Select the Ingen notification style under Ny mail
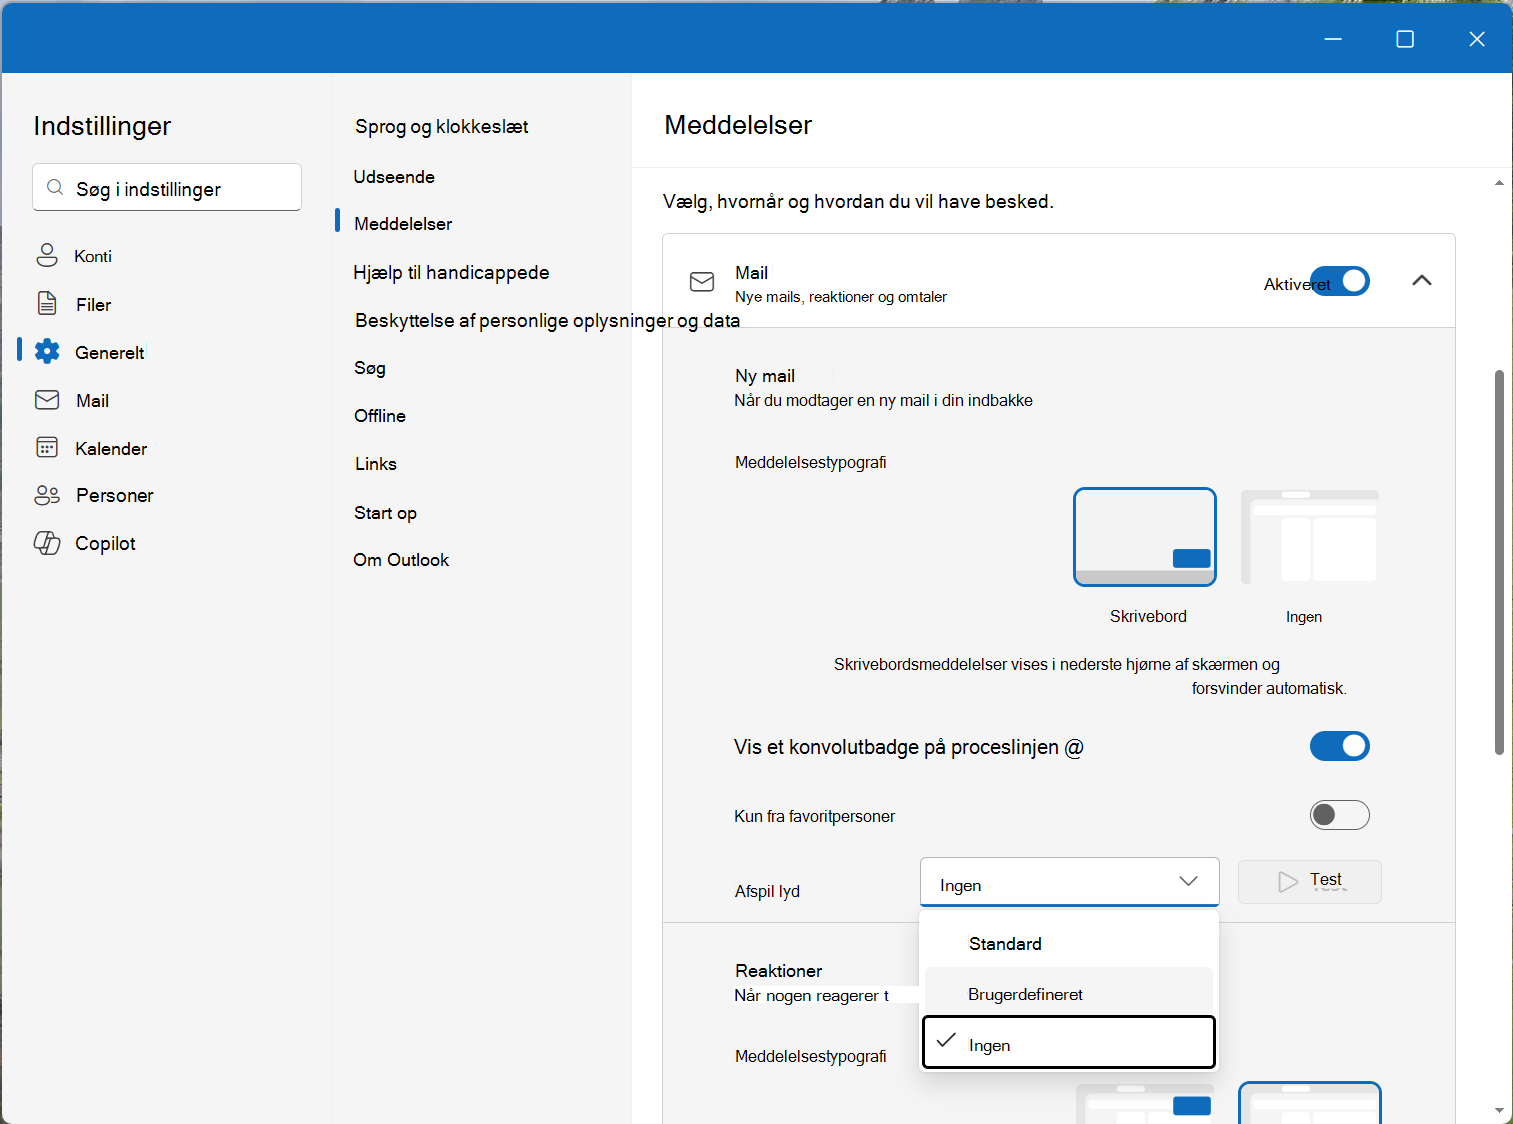Image resolution: width=1513 pixels, height=1124 pixels. (1309, 537)
